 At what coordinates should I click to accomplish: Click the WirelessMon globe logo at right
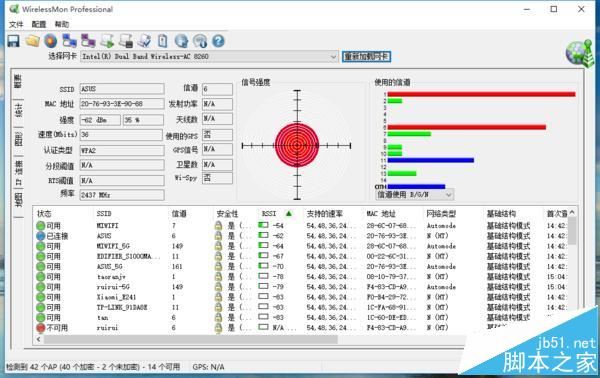coord(579,53)
